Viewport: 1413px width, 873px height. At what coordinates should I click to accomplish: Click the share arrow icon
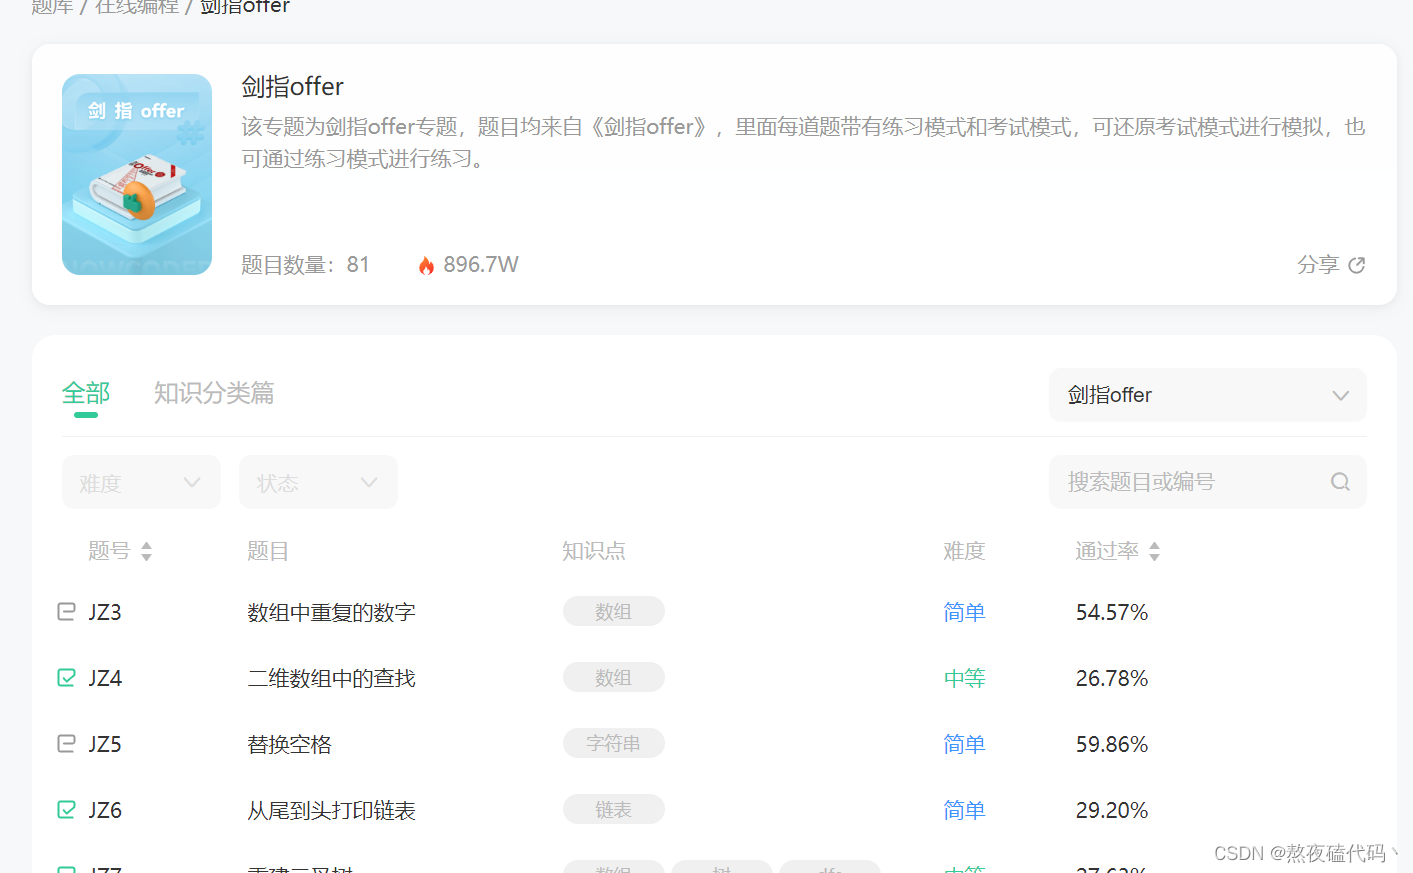tap(1357, 265)
